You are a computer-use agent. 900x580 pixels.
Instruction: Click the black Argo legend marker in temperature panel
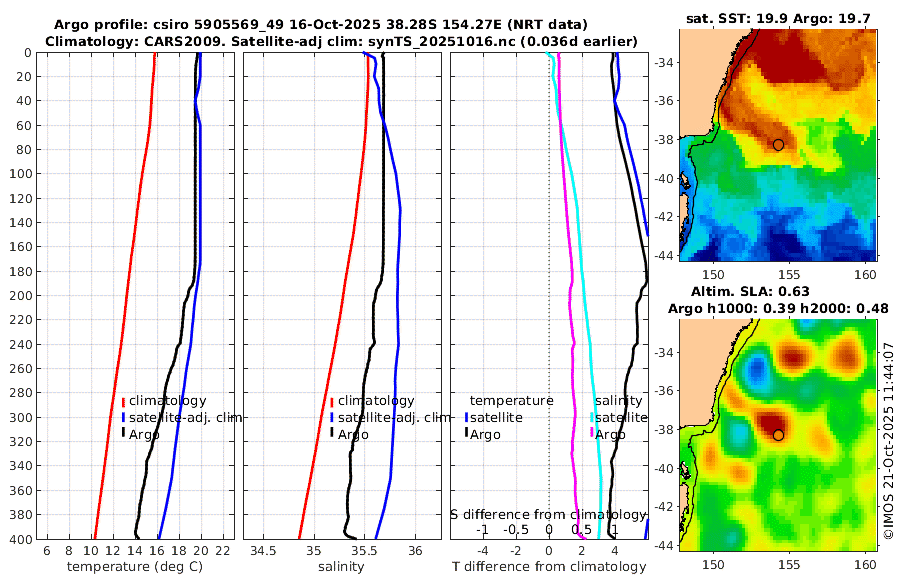click(x=123, y=434)
